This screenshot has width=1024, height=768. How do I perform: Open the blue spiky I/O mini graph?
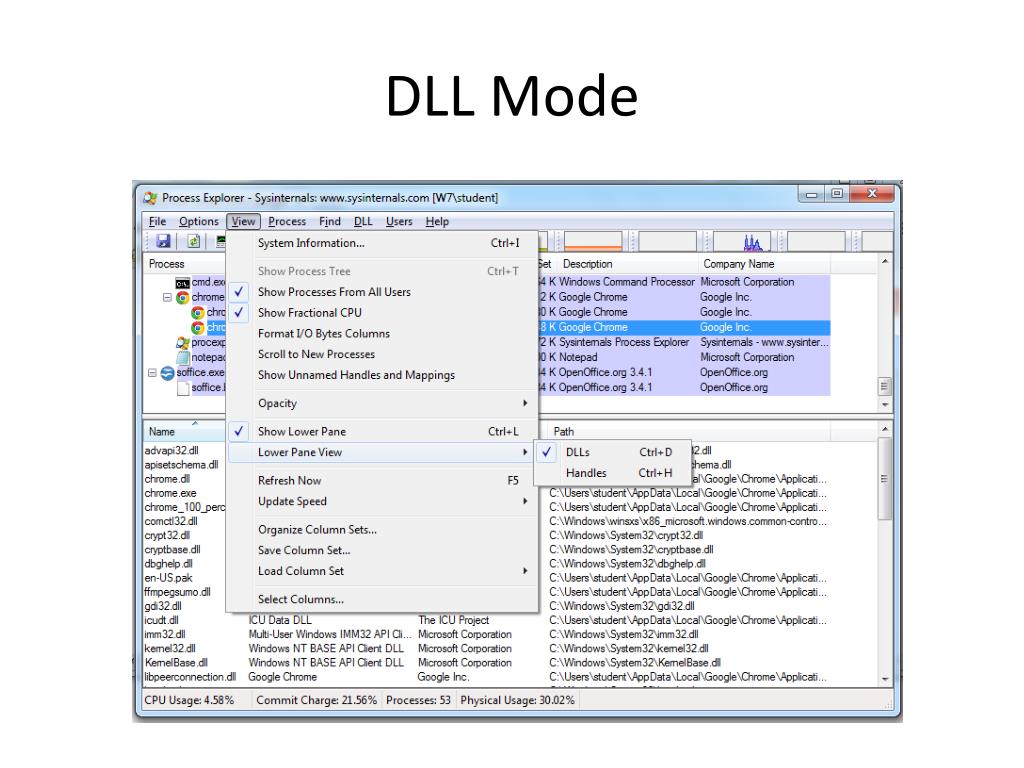742,241
